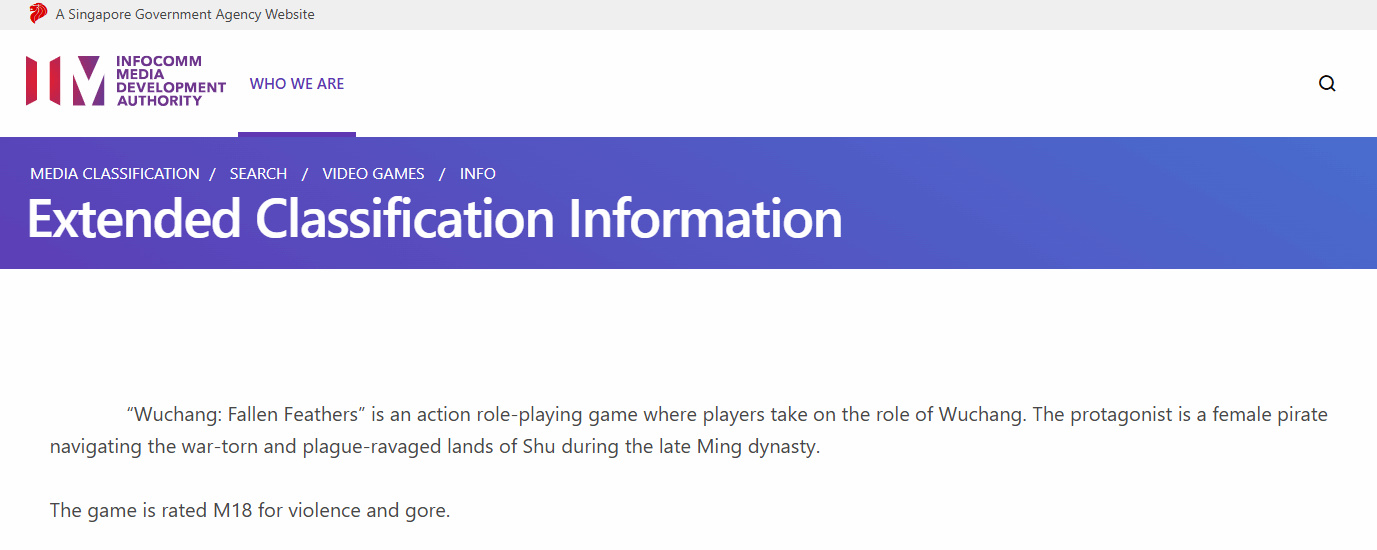Open the VIDEO GAMES breadcrumb link
Image resolution: width=1377 pixels, height=550 pixels.
tap(373, 174)
